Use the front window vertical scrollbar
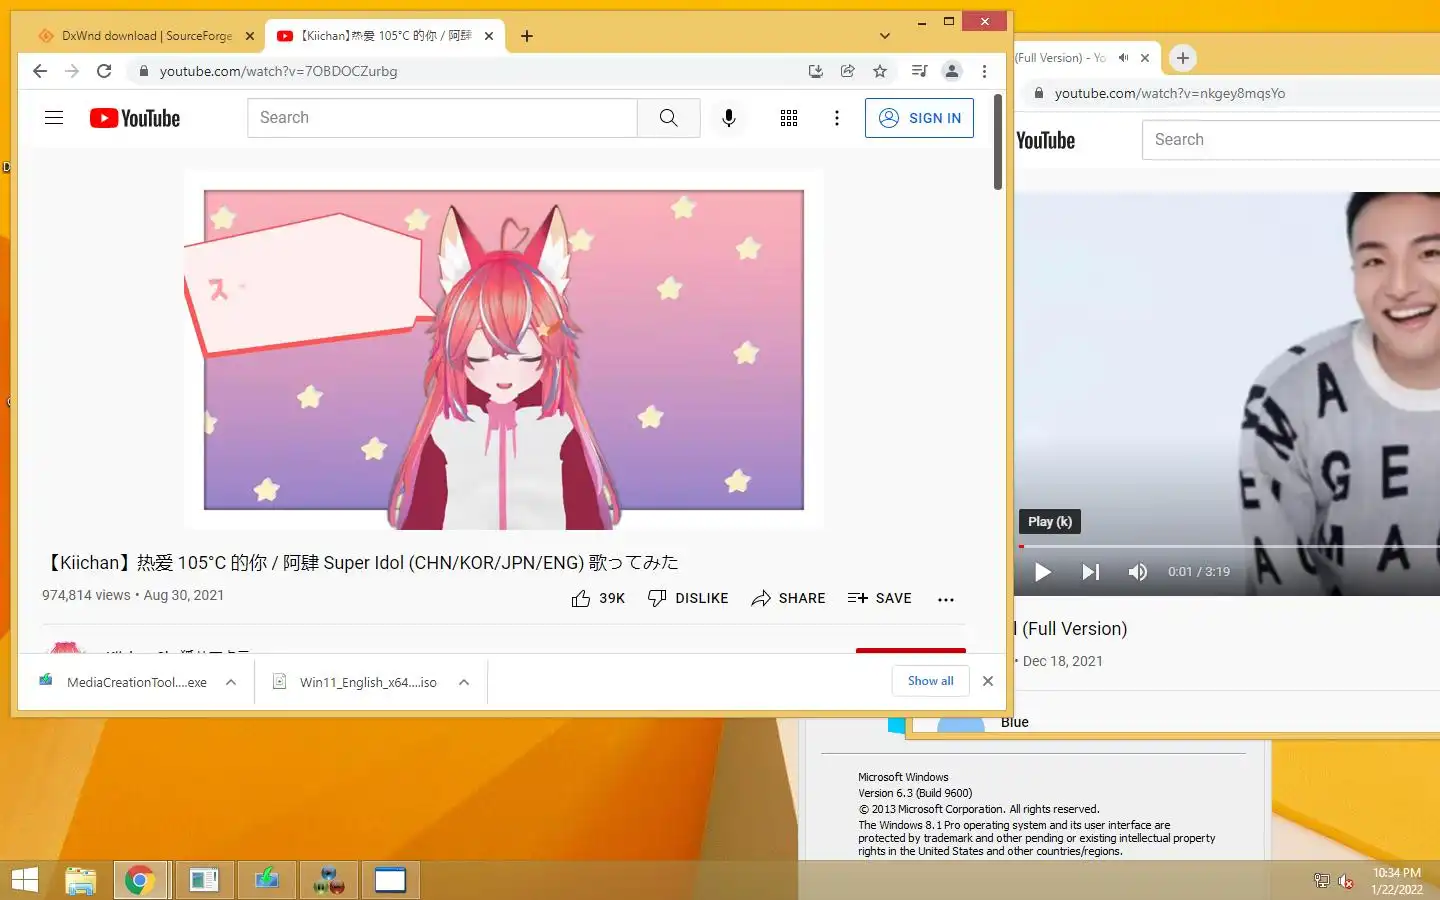 coord(998,142)
